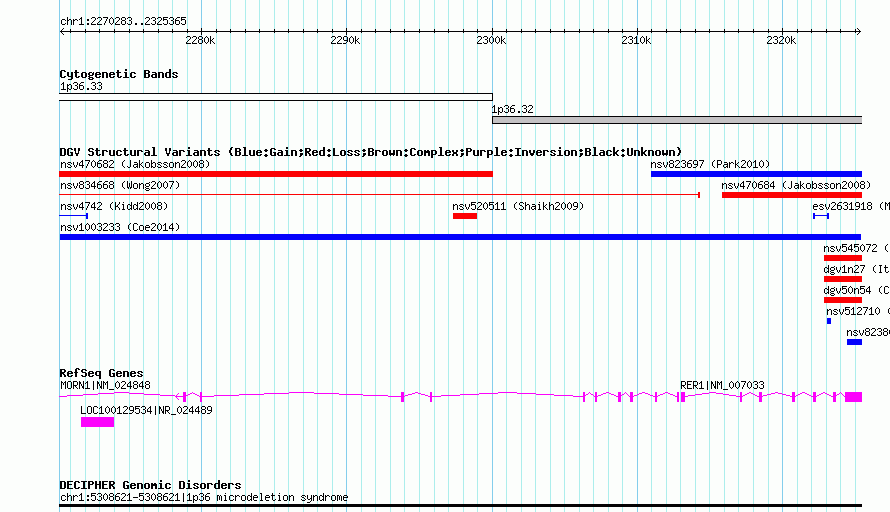Viewport: 890px width, 512px height.
Task: Click the chr1:2270283..2325365 region label
Action: (x=123, y=21)
